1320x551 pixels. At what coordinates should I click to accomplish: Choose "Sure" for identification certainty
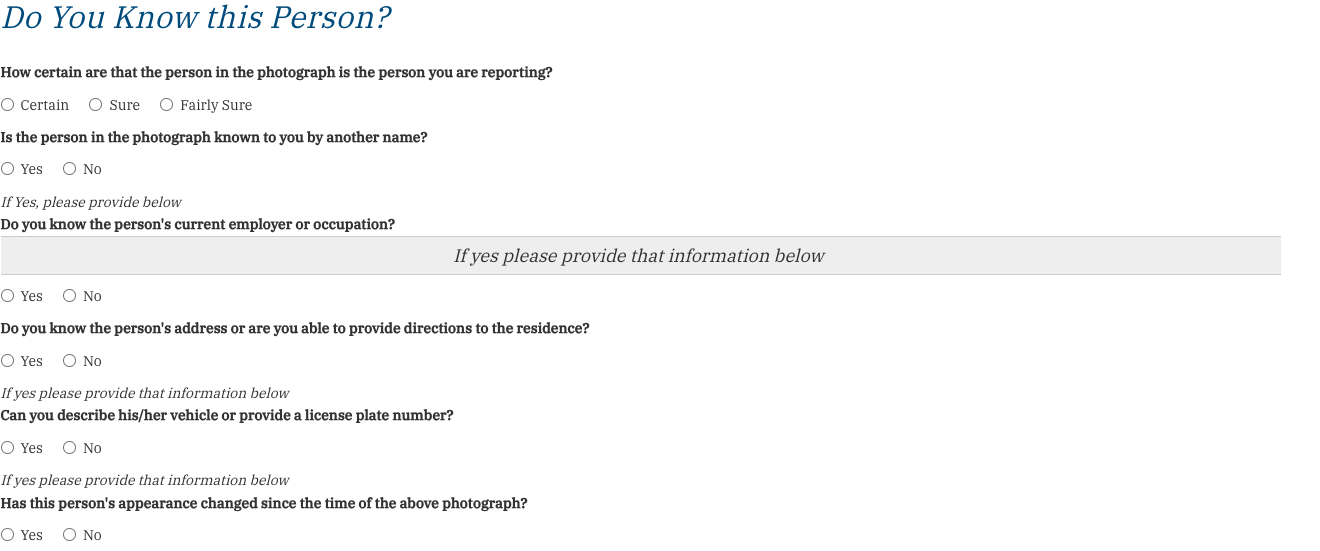(96, 105)
